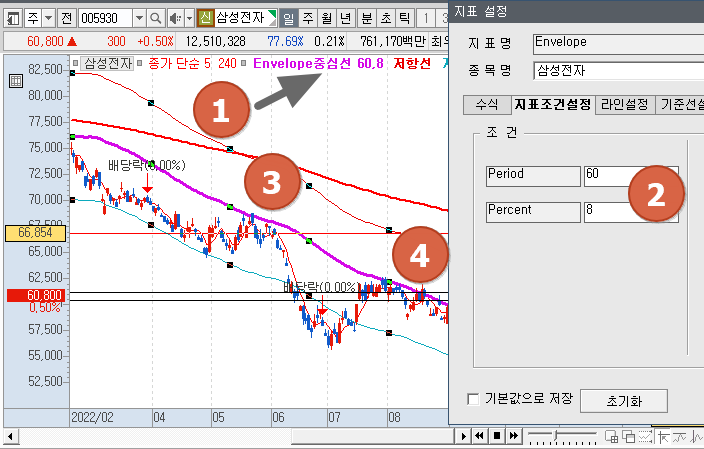Click the Period value field 60
Viewport: 704px width, 449px height.
[x=631, y=176]
